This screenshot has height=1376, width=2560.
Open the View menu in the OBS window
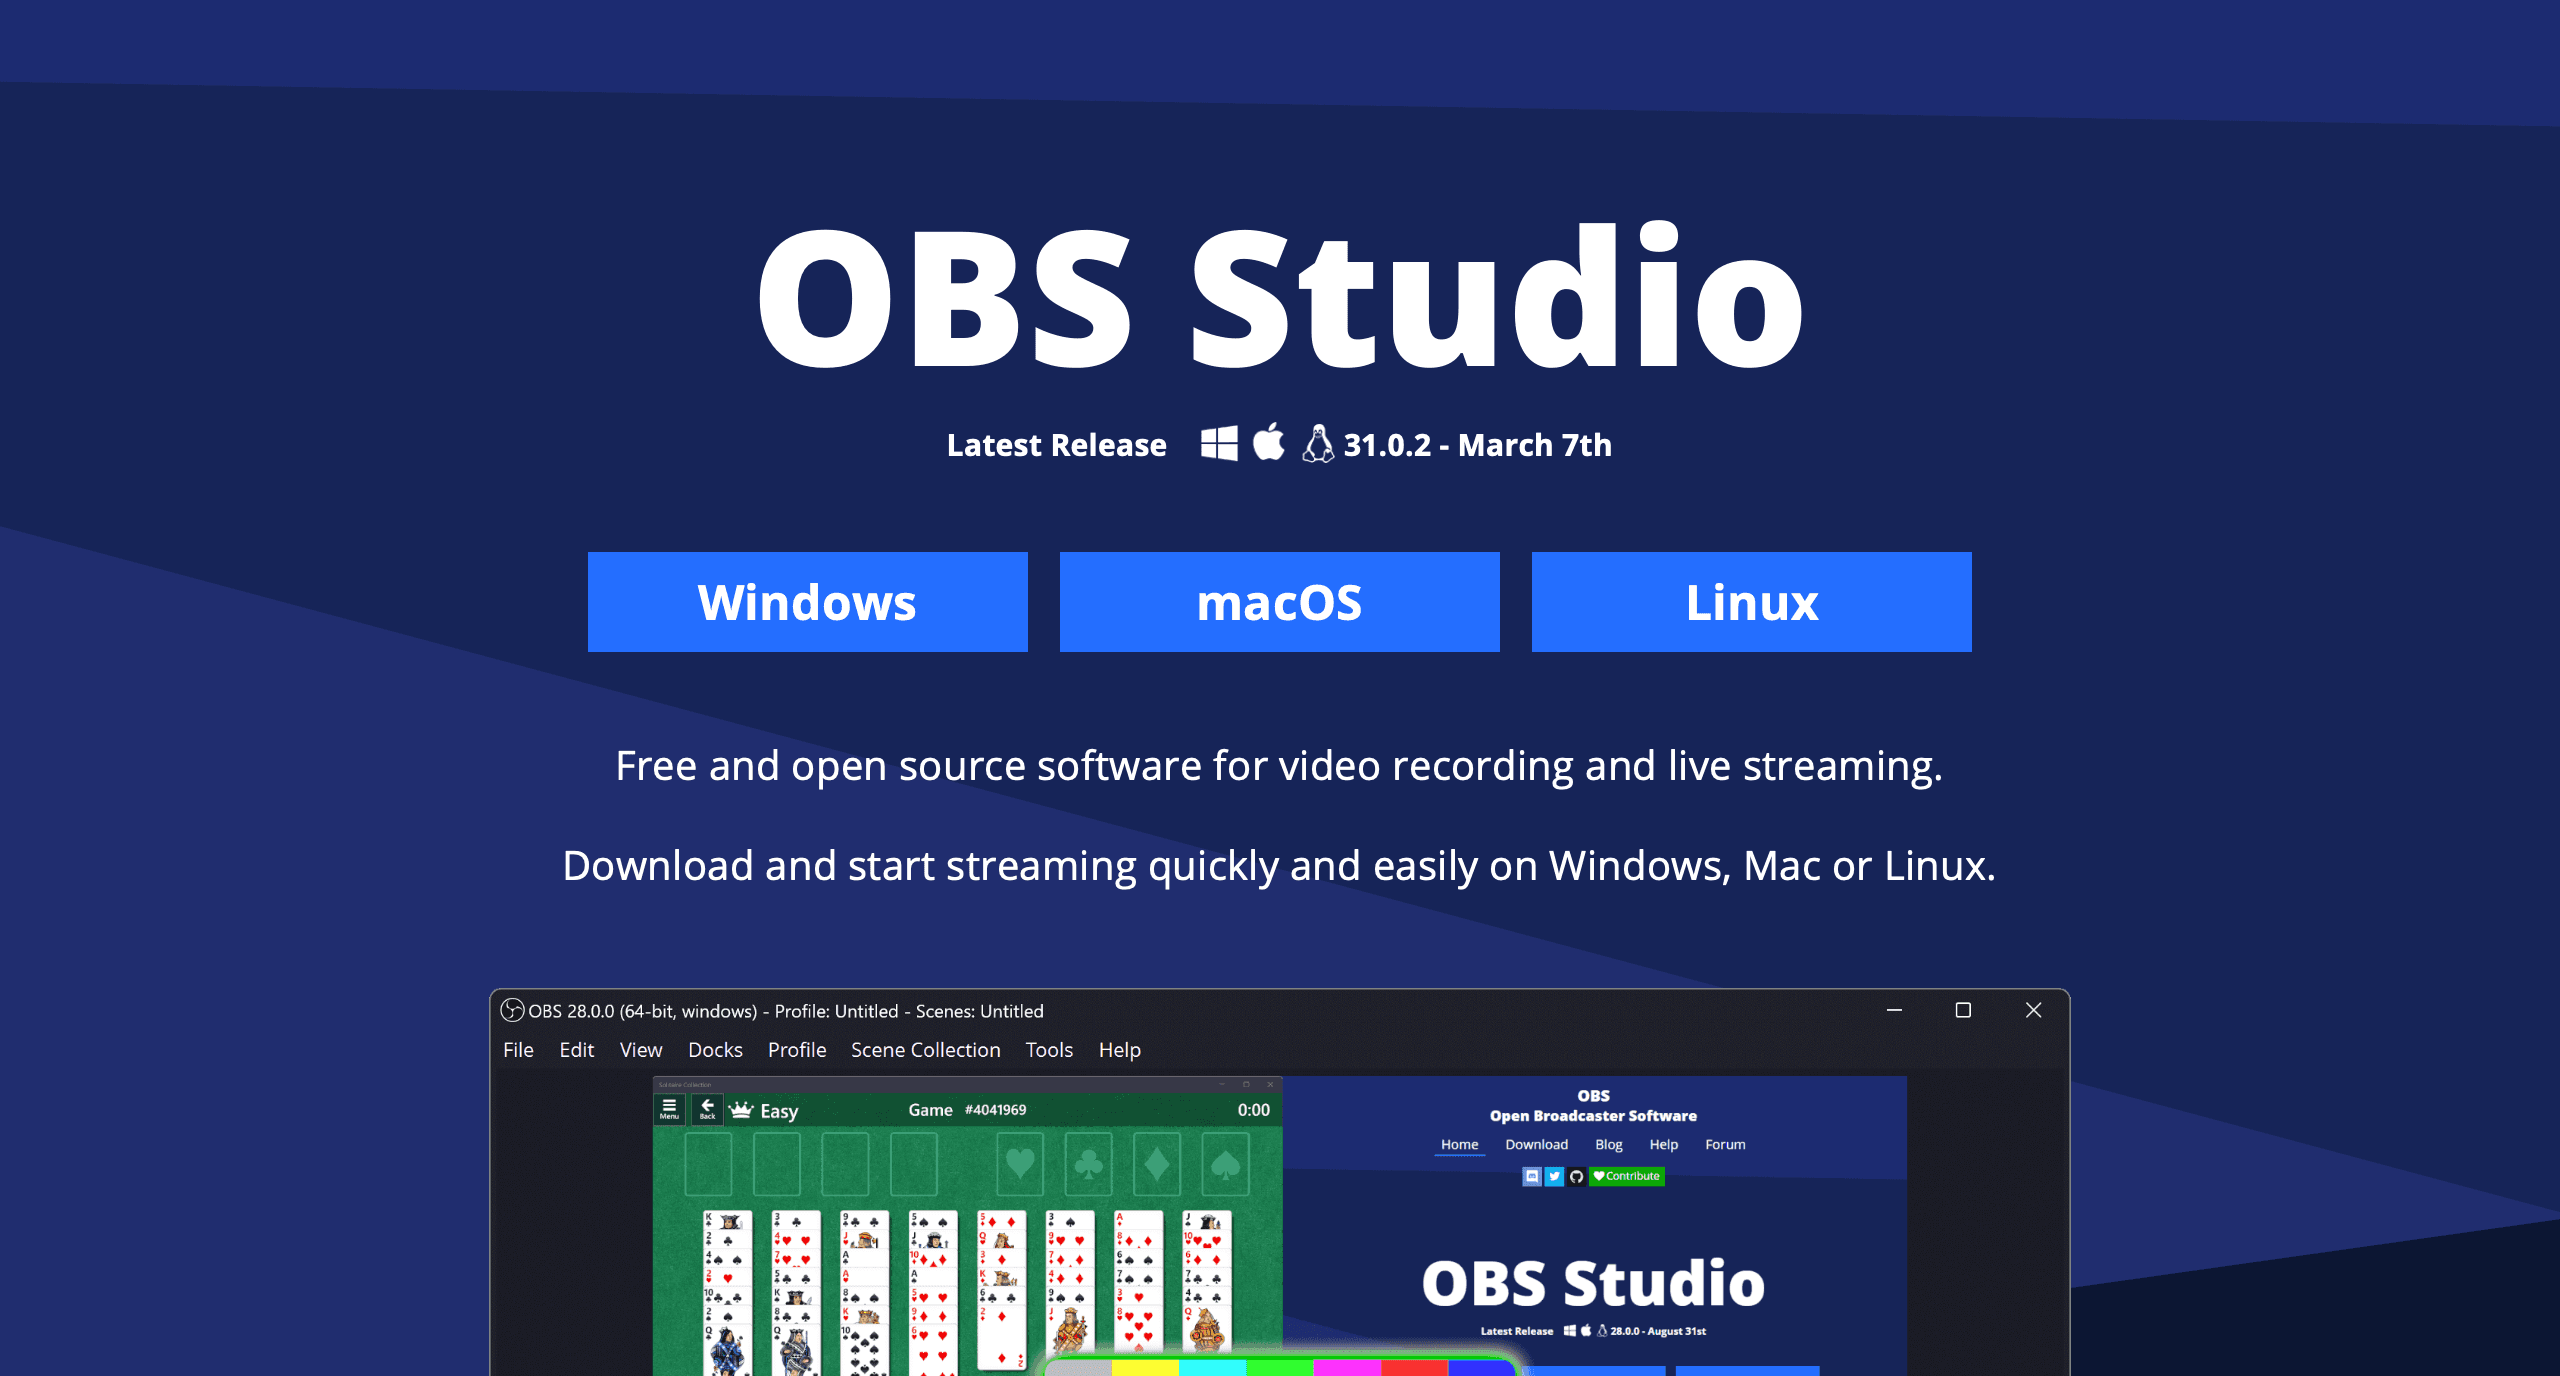pos(641,1050)
